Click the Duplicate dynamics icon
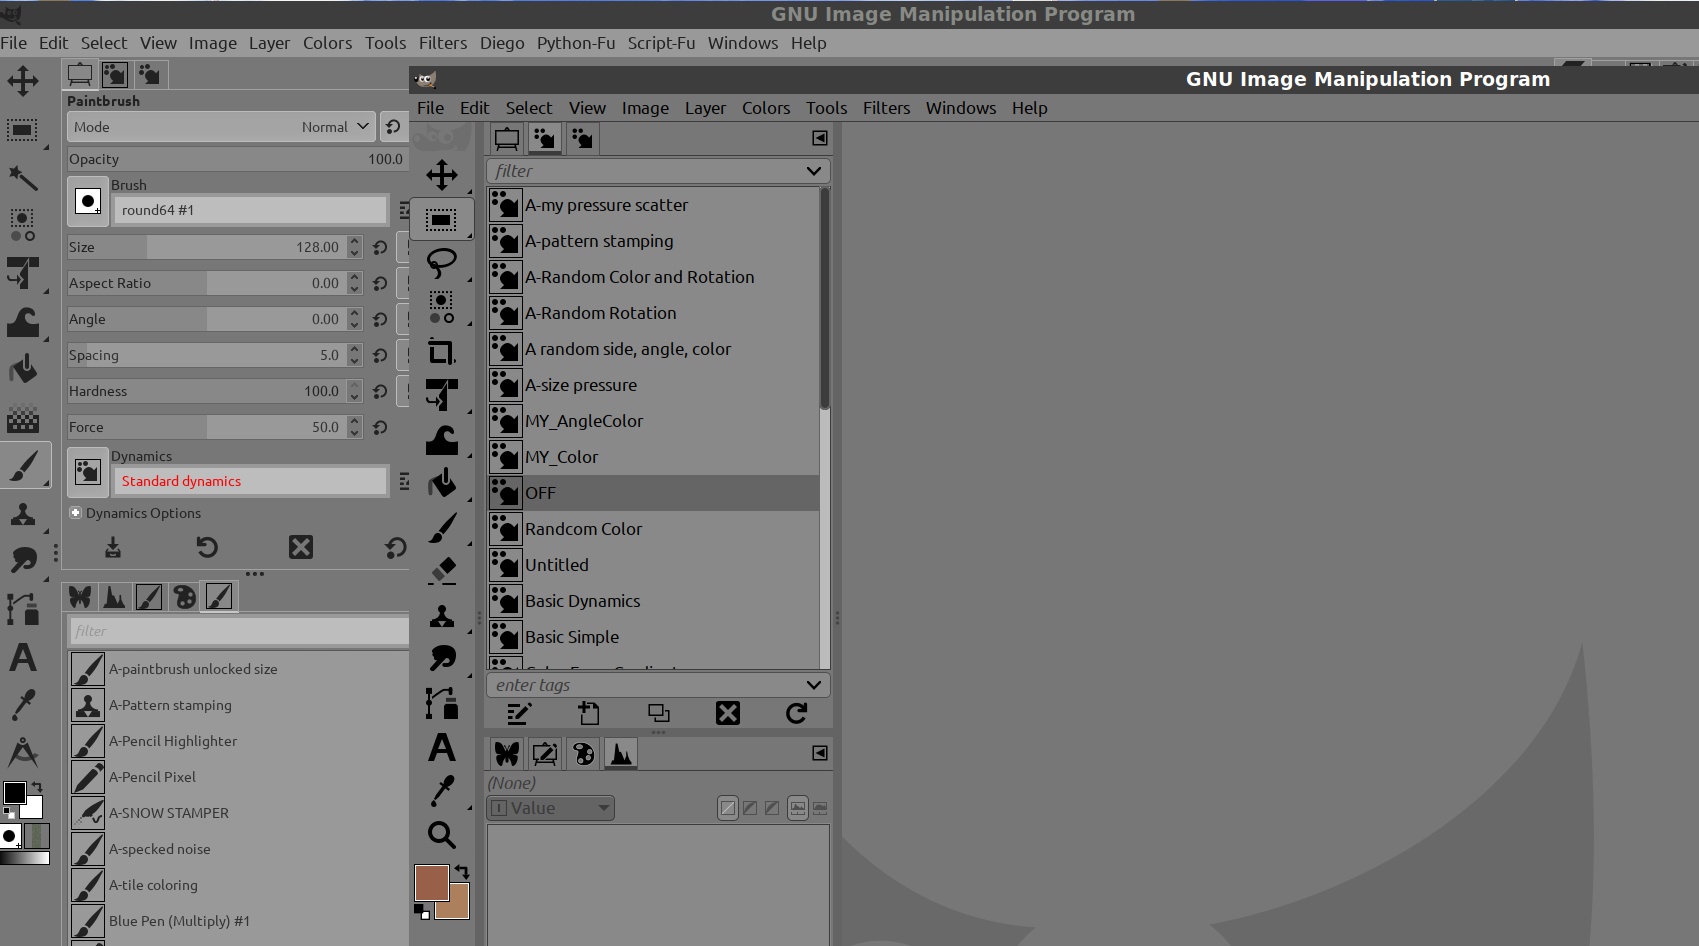1699x946 pixels. pyautogui.click(x=658, y=713)
